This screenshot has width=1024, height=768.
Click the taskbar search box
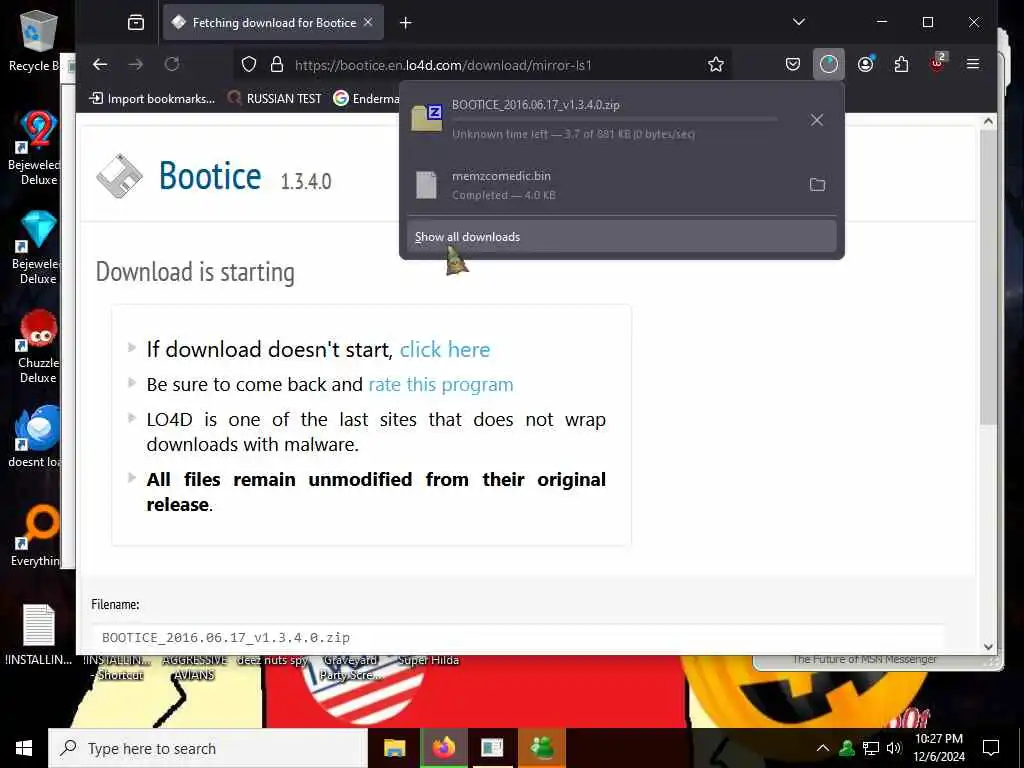[208, 748]
